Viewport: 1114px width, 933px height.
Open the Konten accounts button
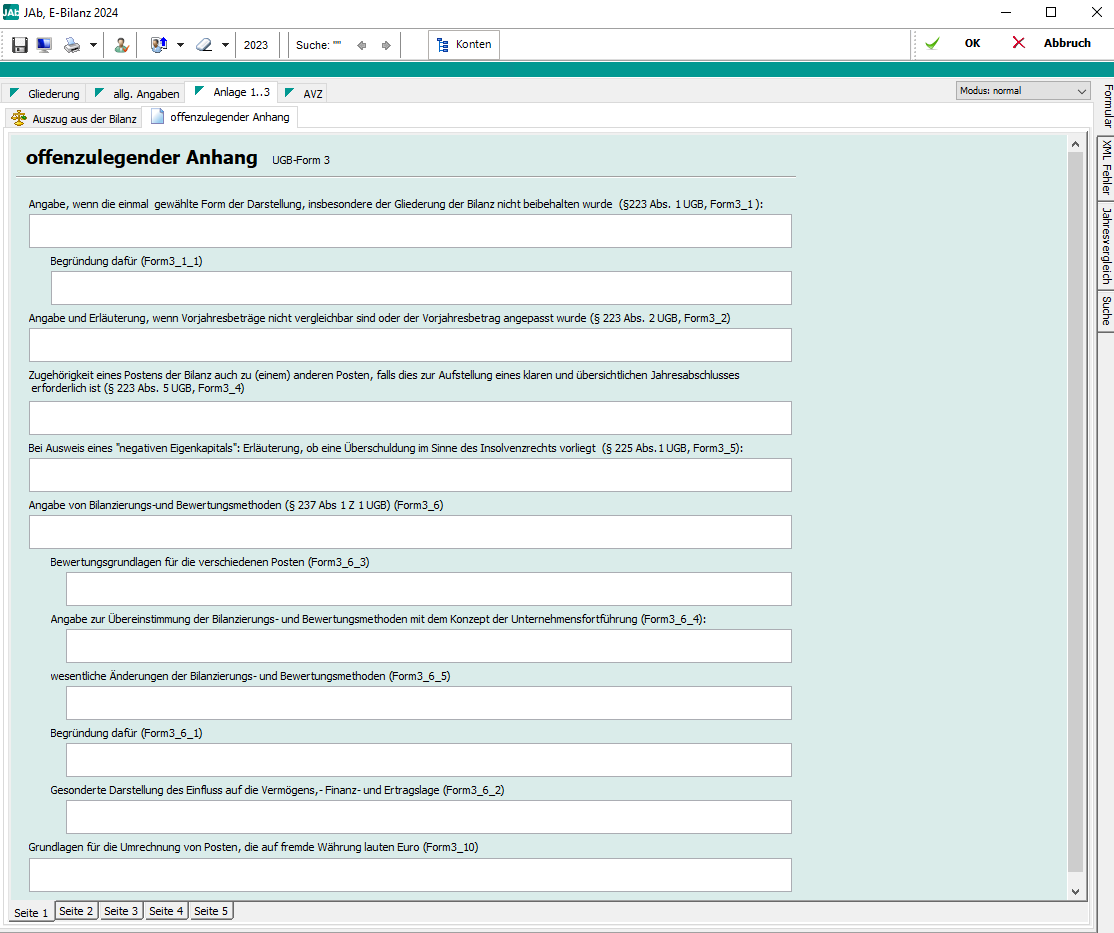click(x=464, y=45)
